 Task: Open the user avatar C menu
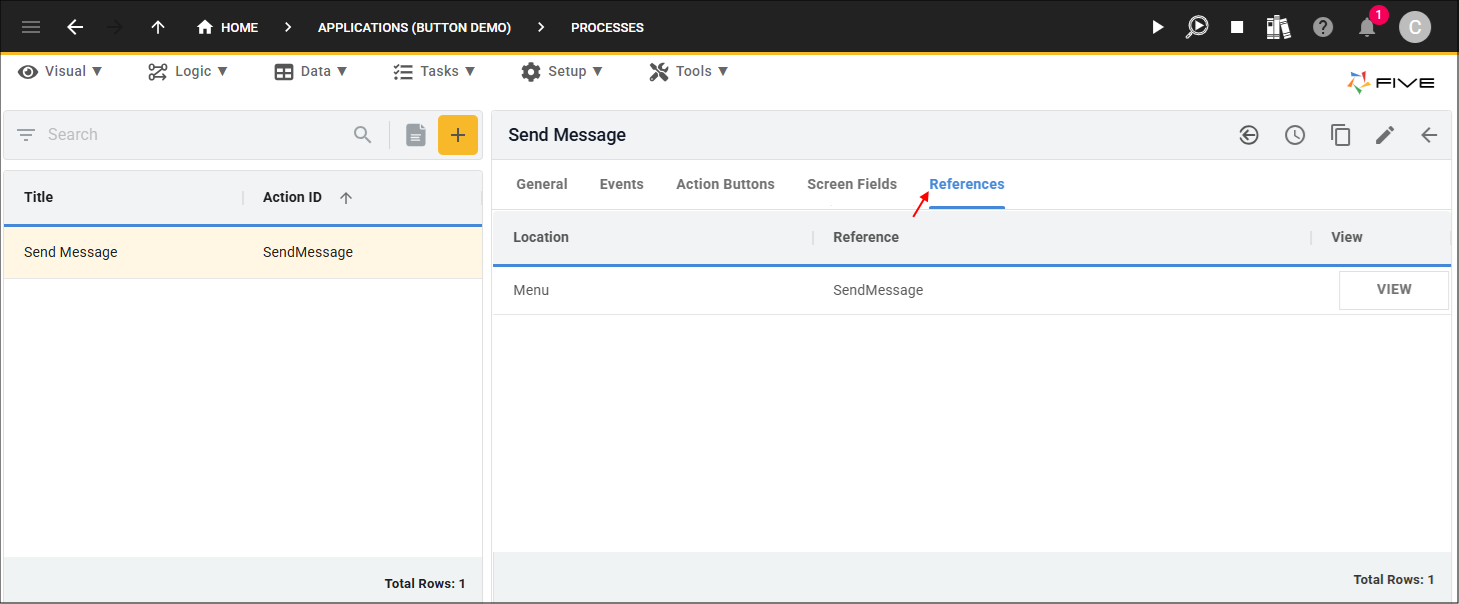[1414, 27]
